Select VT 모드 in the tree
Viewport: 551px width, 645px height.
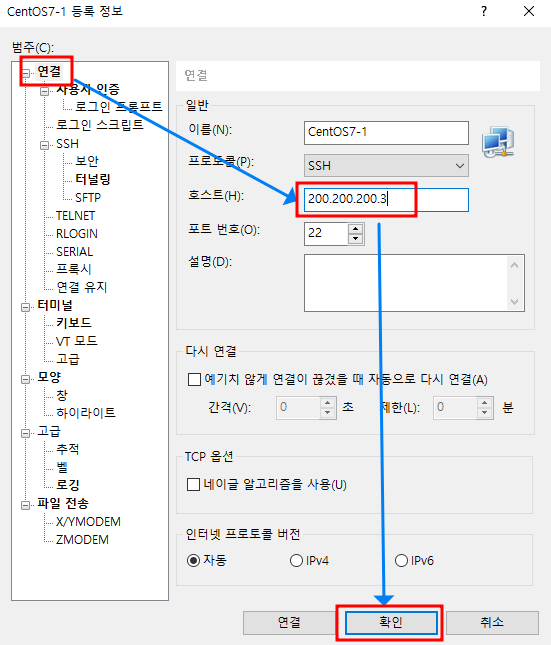[x=77, y=341]
